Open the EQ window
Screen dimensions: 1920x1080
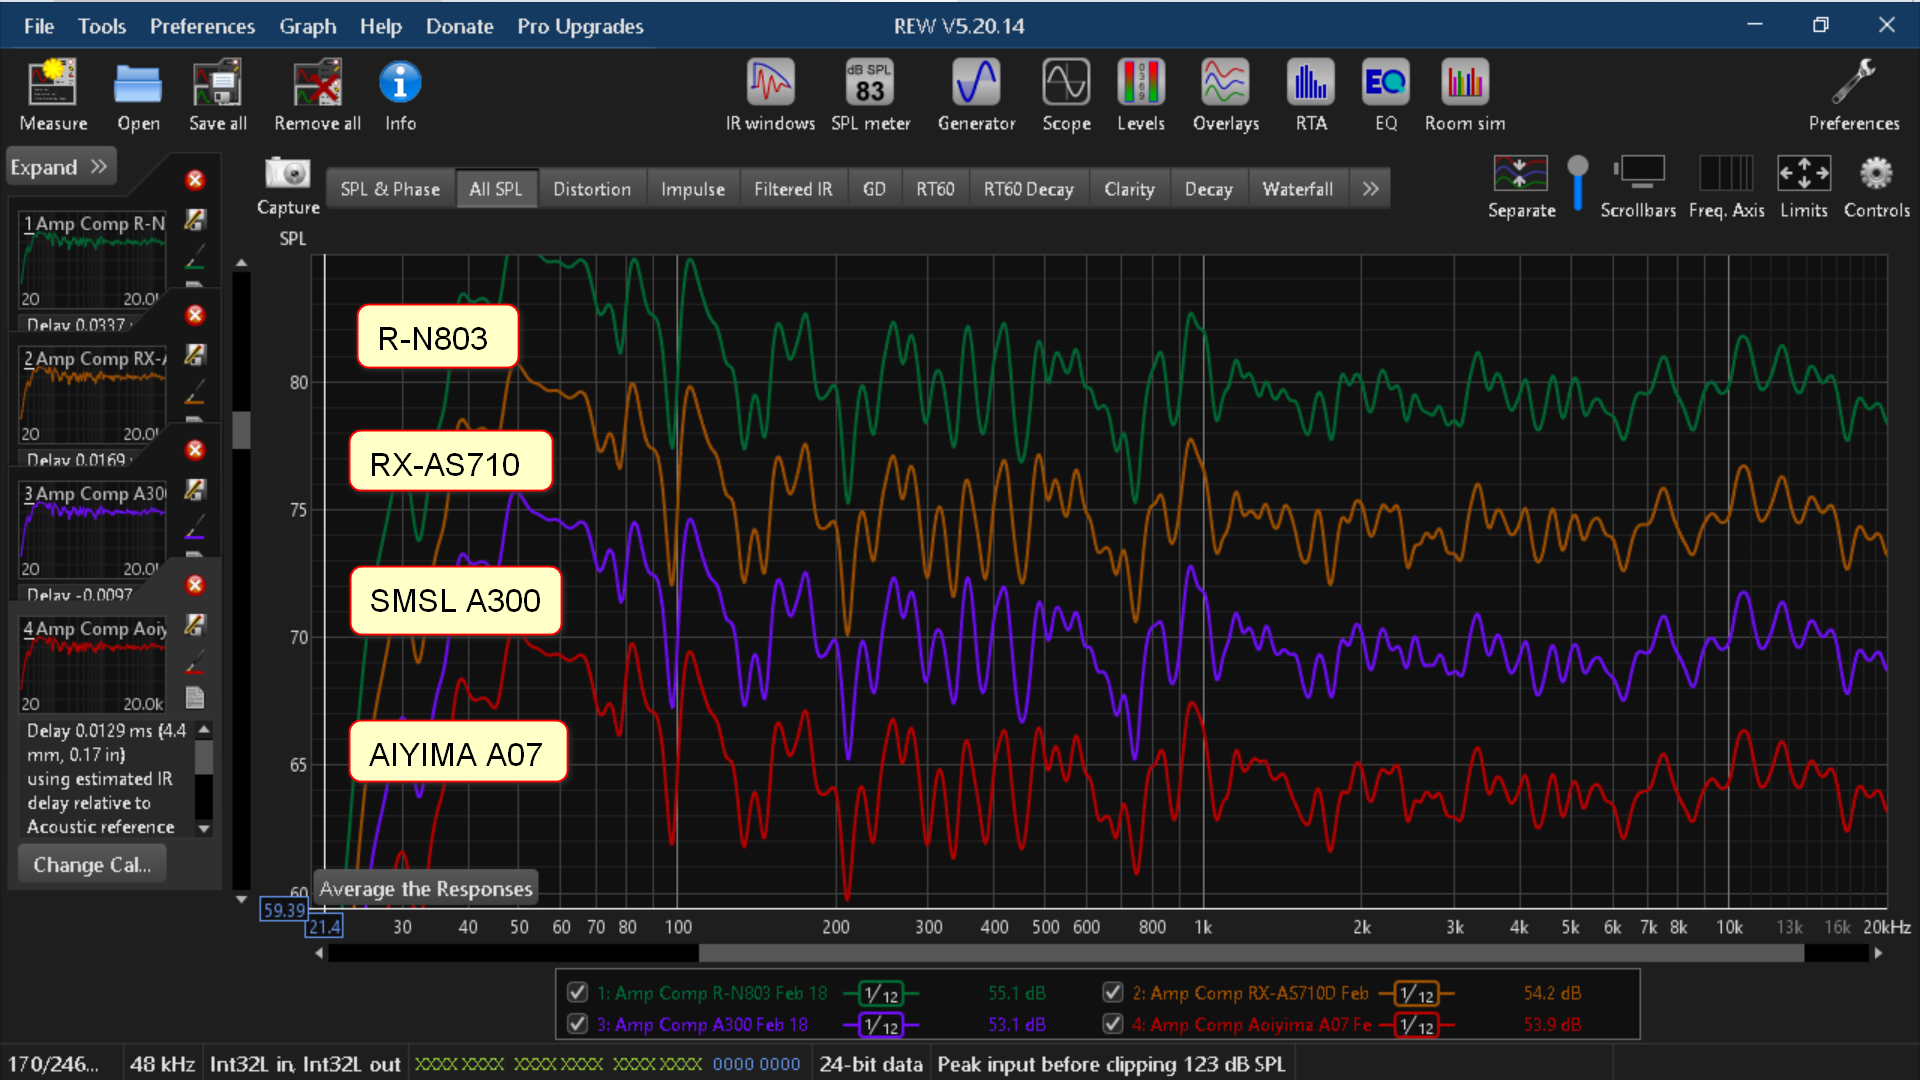1386,95
